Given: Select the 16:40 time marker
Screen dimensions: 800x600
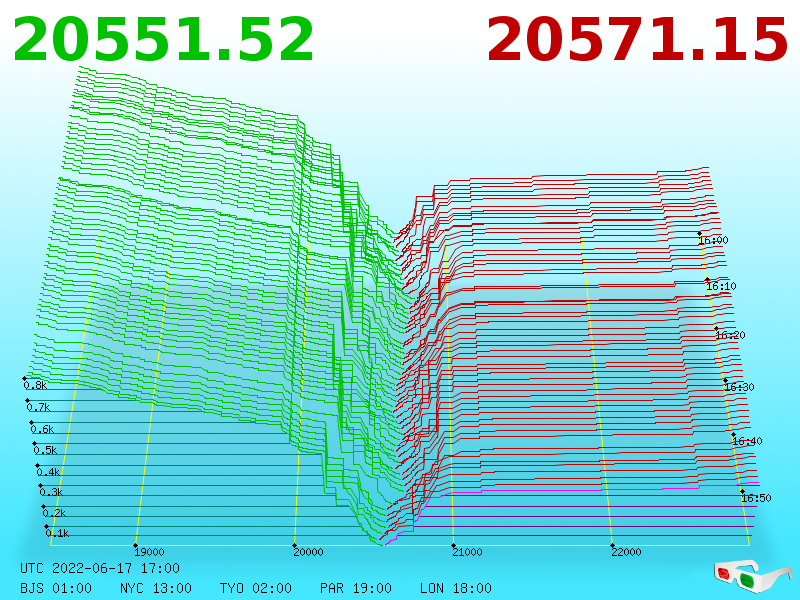Looking at the screenshot, I should 747,441.
